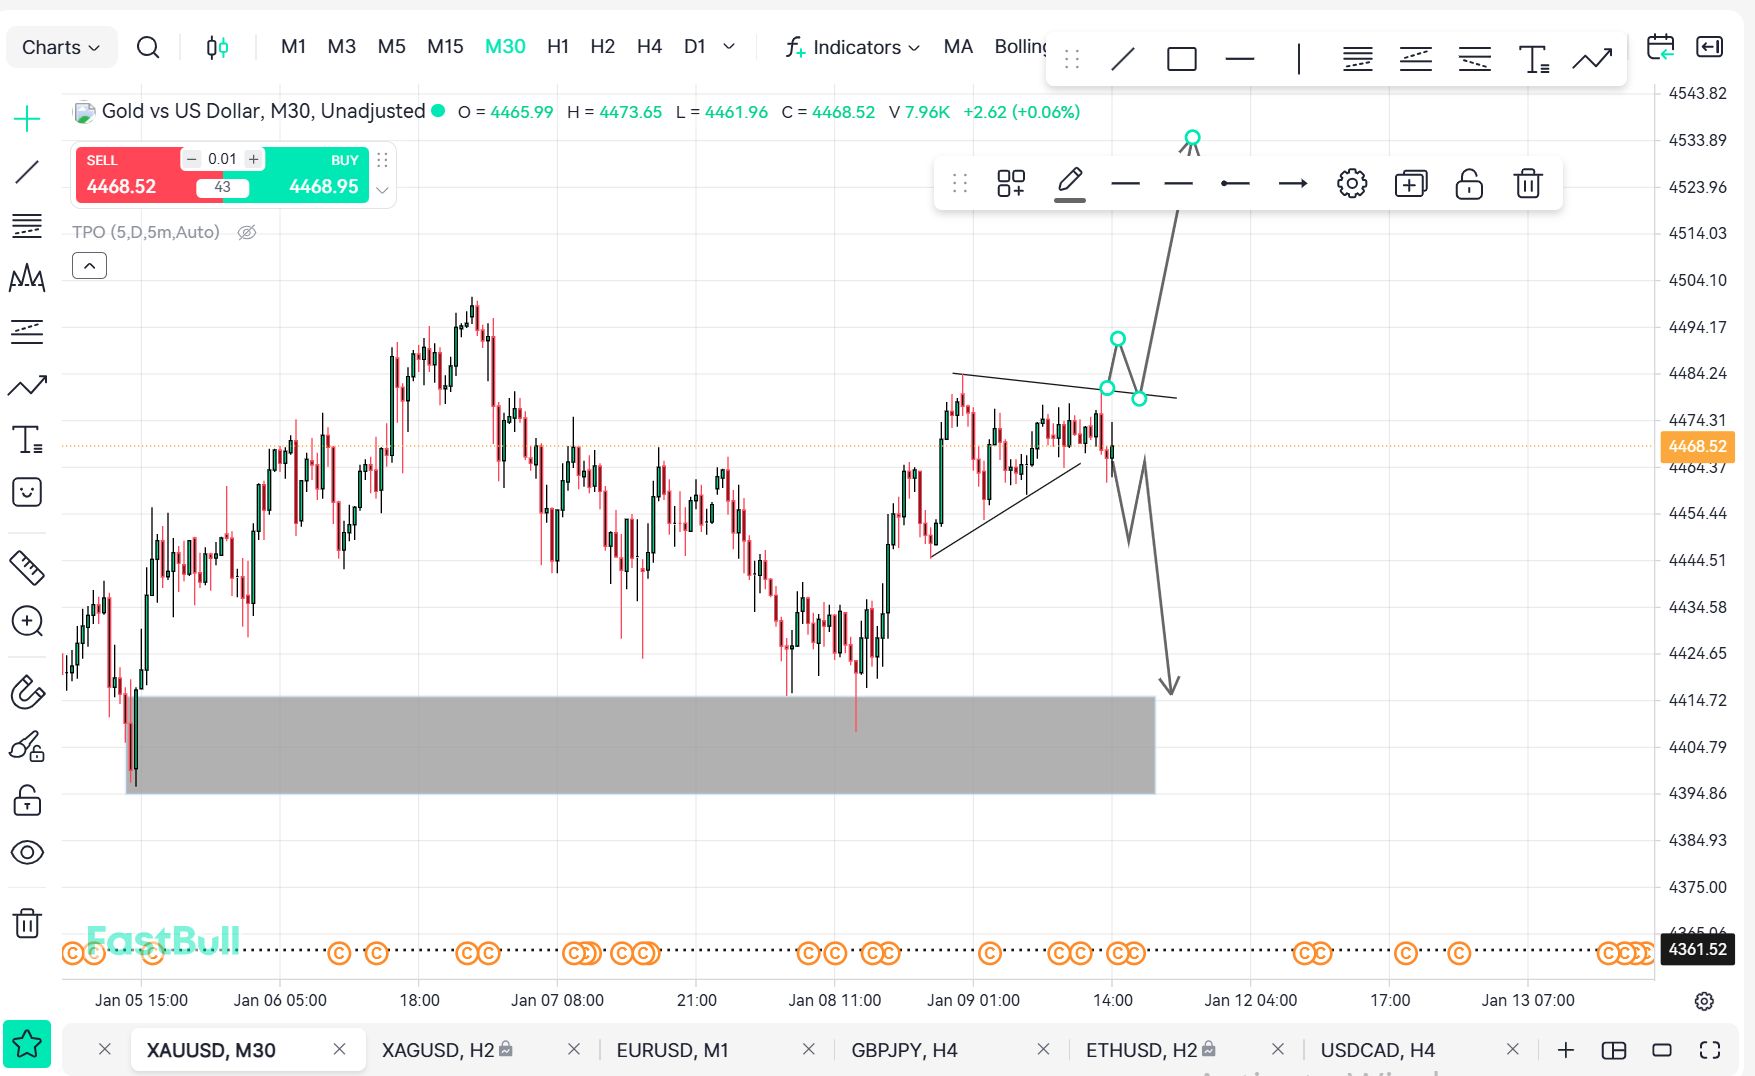Expand the Indicators dropdown
This screenshot has width=1755, height=1076.
point(853,47)
